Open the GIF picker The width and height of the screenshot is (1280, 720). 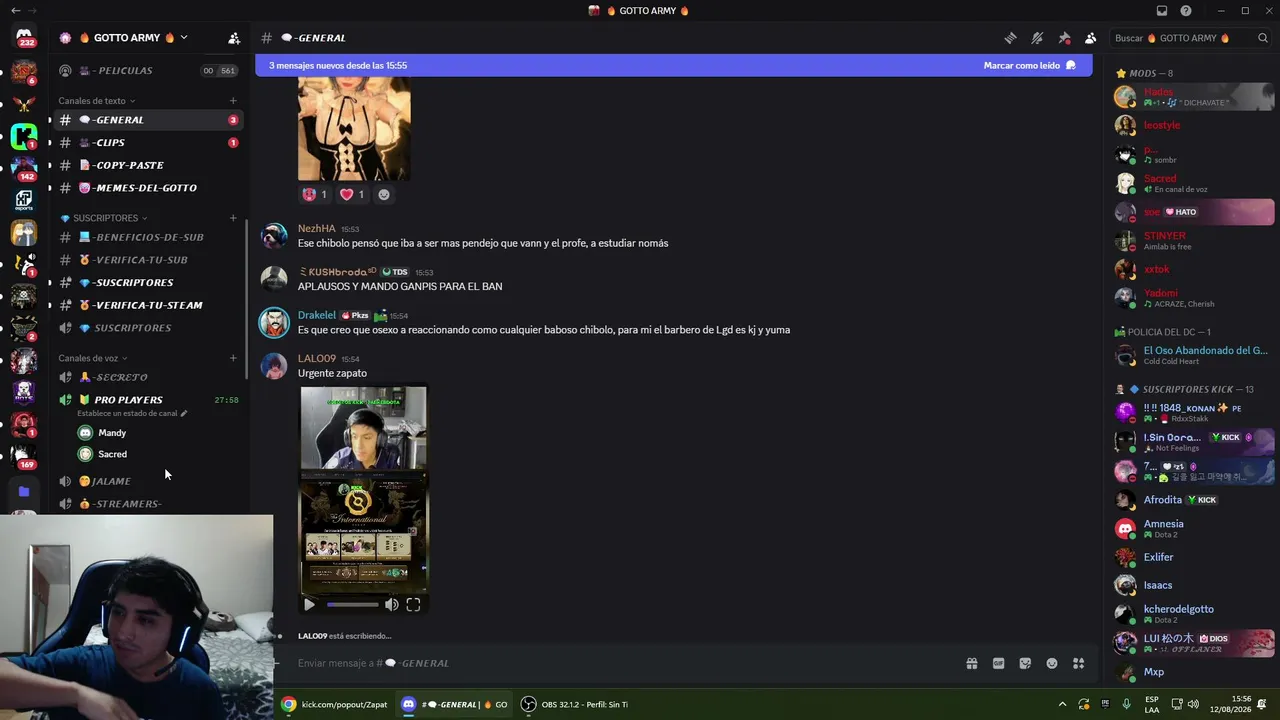tap(998, 663)
